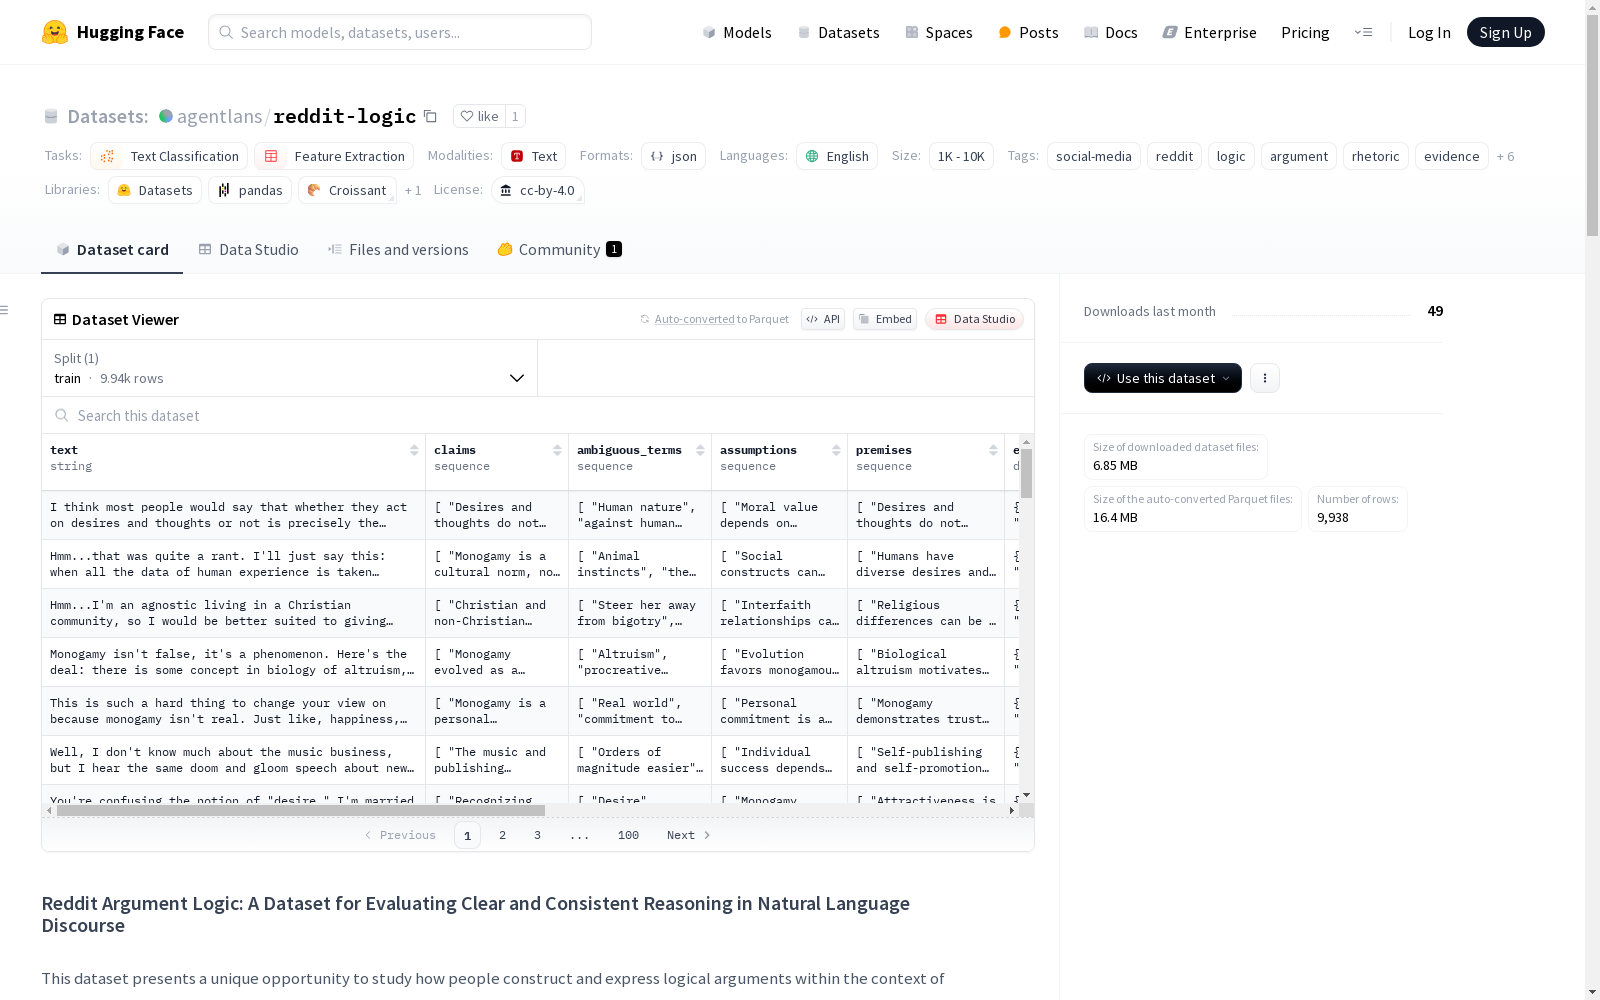Open the agentlans profile link

[219, 116]
